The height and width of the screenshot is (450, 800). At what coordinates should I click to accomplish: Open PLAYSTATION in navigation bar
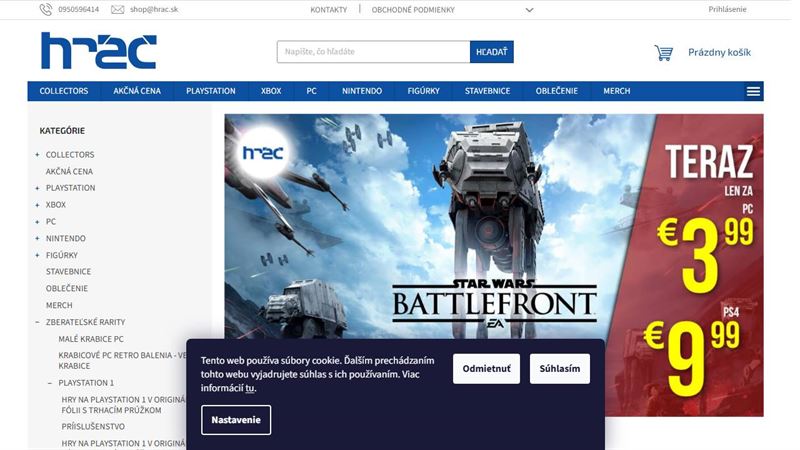tap(211, 91)
